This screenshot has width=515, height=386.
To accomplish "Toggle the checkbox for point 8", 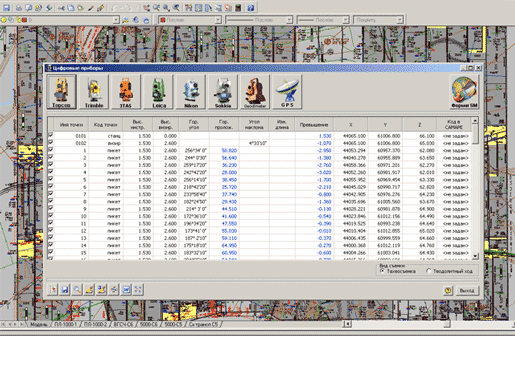I will point(51,201).
